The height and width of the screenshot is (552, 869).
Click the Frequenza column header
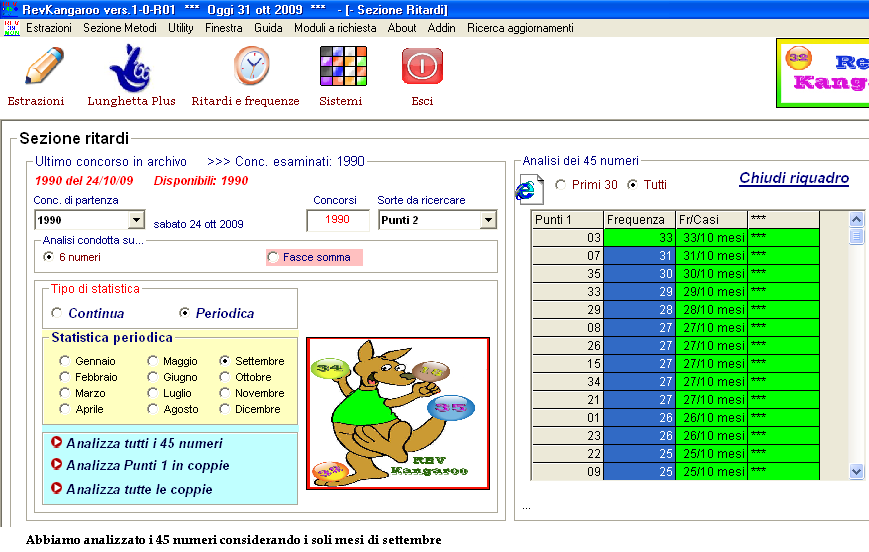click(639, 219)
